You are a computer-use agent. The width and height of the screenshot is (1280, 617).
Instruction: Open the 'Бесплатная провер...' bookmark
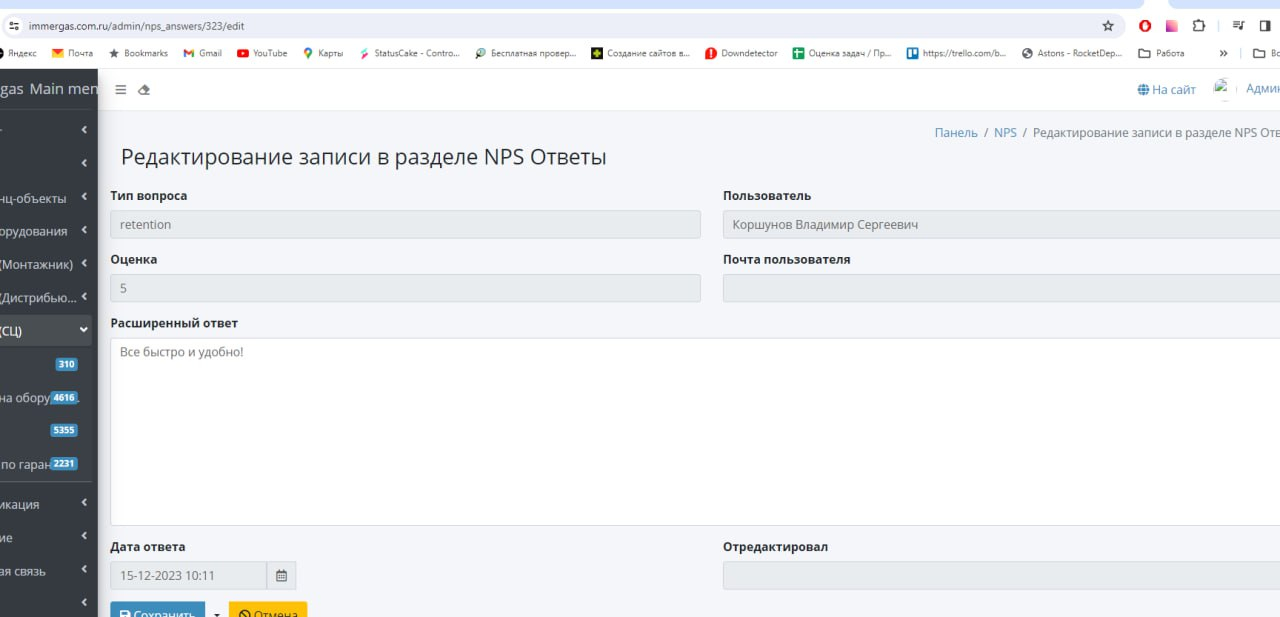coord(526,54)
